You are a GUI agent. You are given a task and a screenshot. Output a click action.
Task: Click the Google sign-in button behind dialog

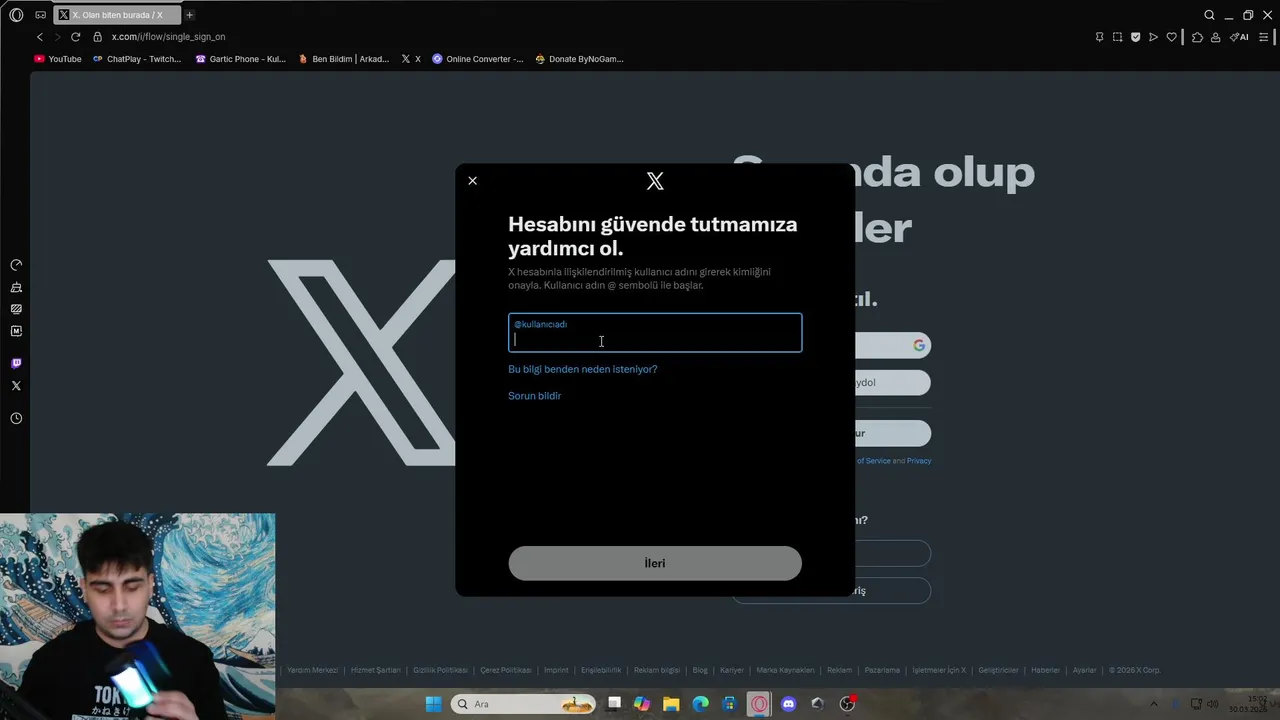pos(892,345)
